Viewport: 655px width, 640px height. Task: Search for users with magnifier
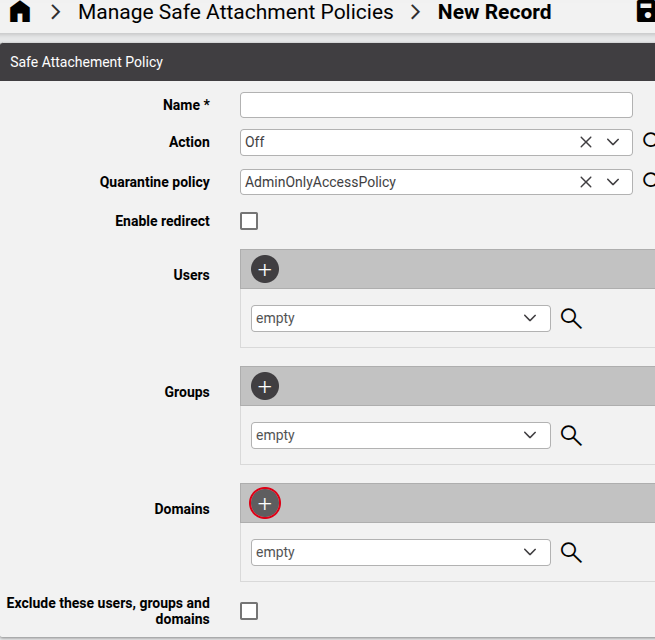pos(571,319)
